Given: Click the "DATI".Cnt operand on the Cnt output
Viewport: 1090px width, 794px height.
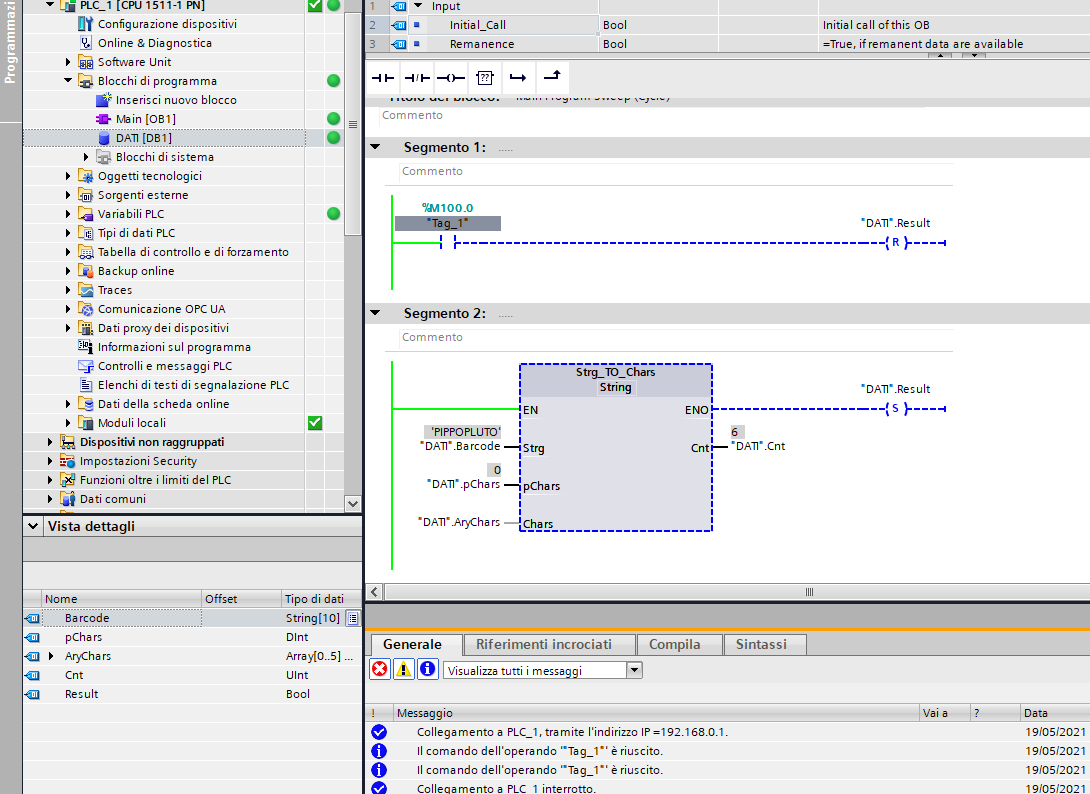Looking at the screenshot, I should (758, 446).
